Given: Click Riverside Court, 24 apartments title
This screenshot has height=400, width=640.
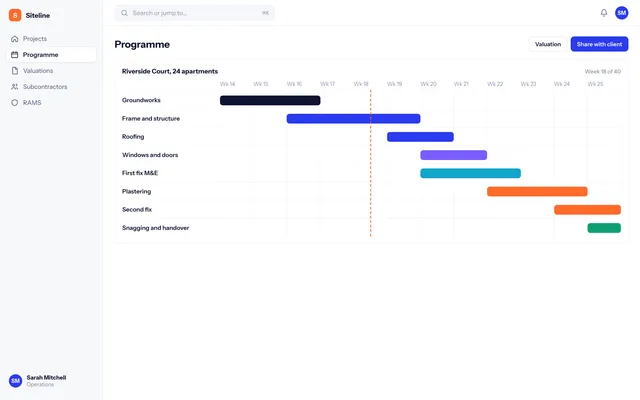Looking at the screenshot, I should (x=170, y=71).
